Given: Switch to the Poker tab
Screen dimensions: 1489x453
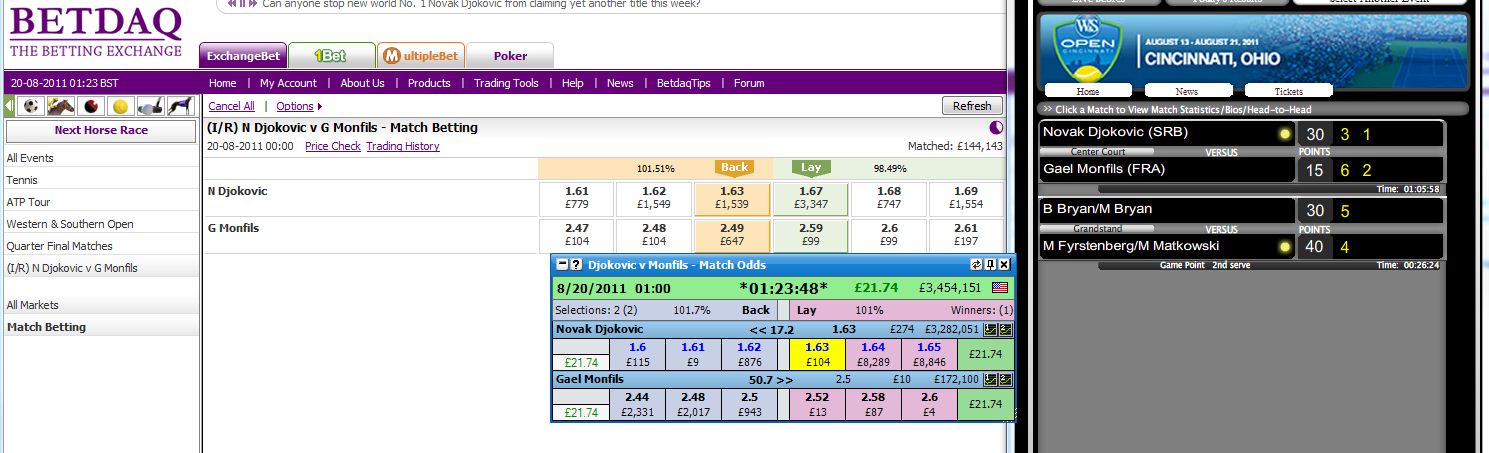Looking at the screenshot, I should click(x=510, y=56).
